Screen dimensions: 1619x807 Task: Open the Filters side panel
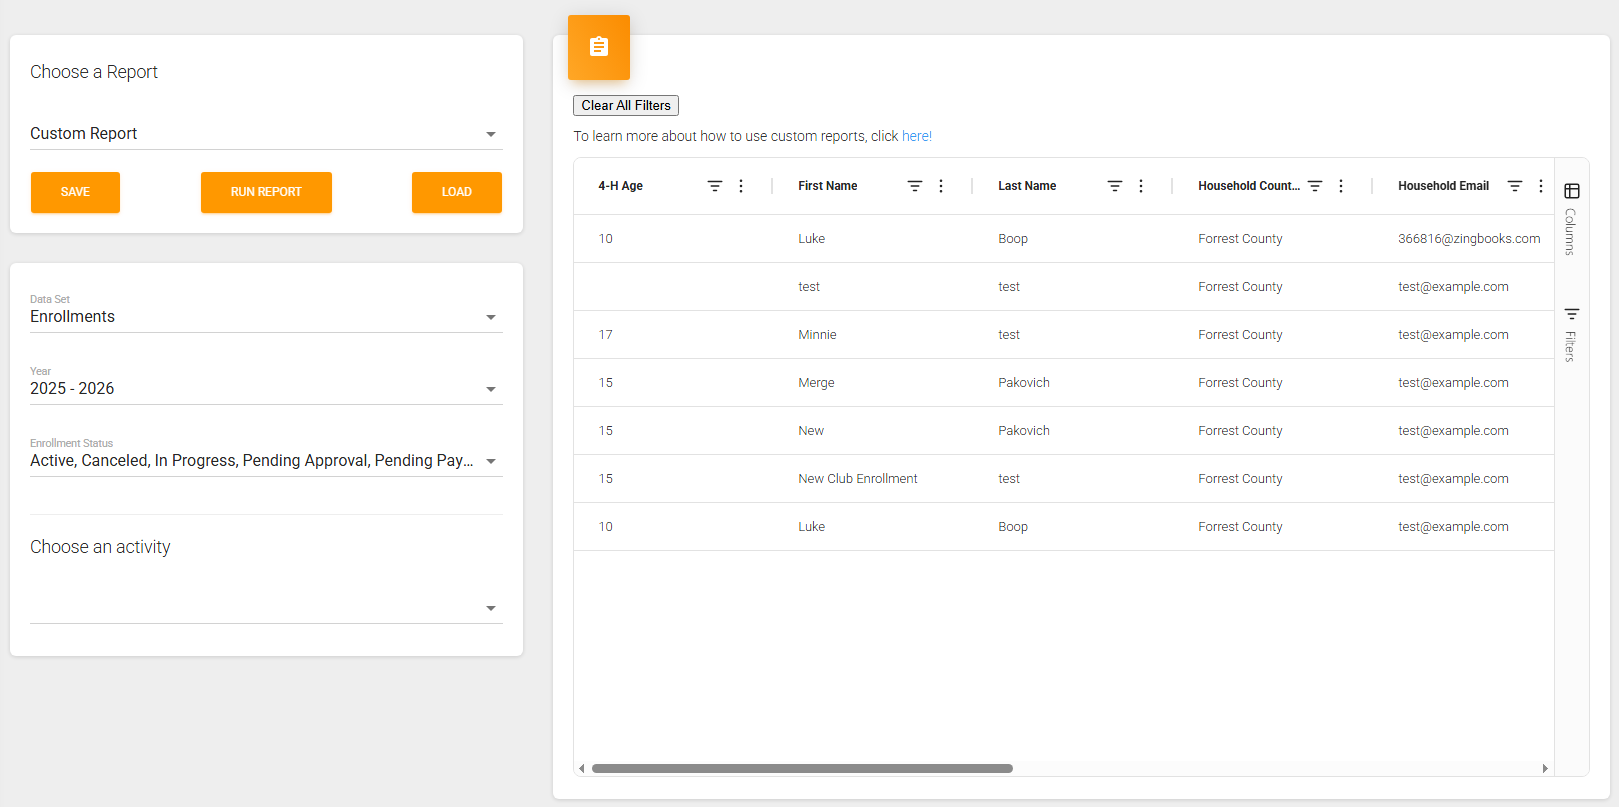tap(1571, 334)
